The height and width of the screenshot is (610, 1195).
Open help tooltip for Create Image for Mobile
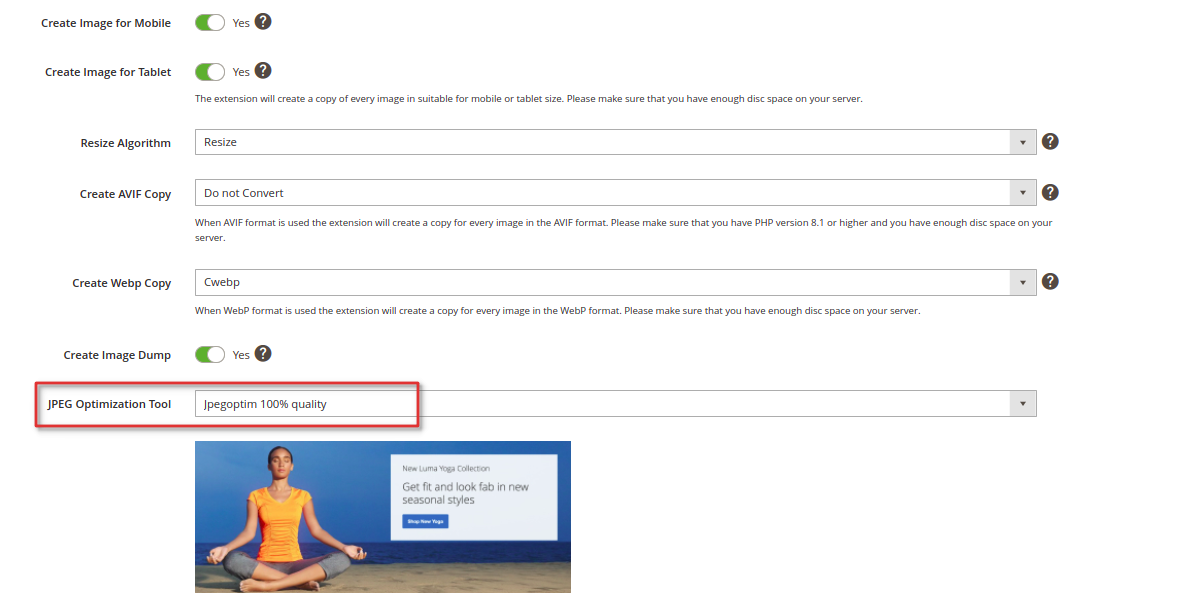pyautogui.click(x=263, y=21)
